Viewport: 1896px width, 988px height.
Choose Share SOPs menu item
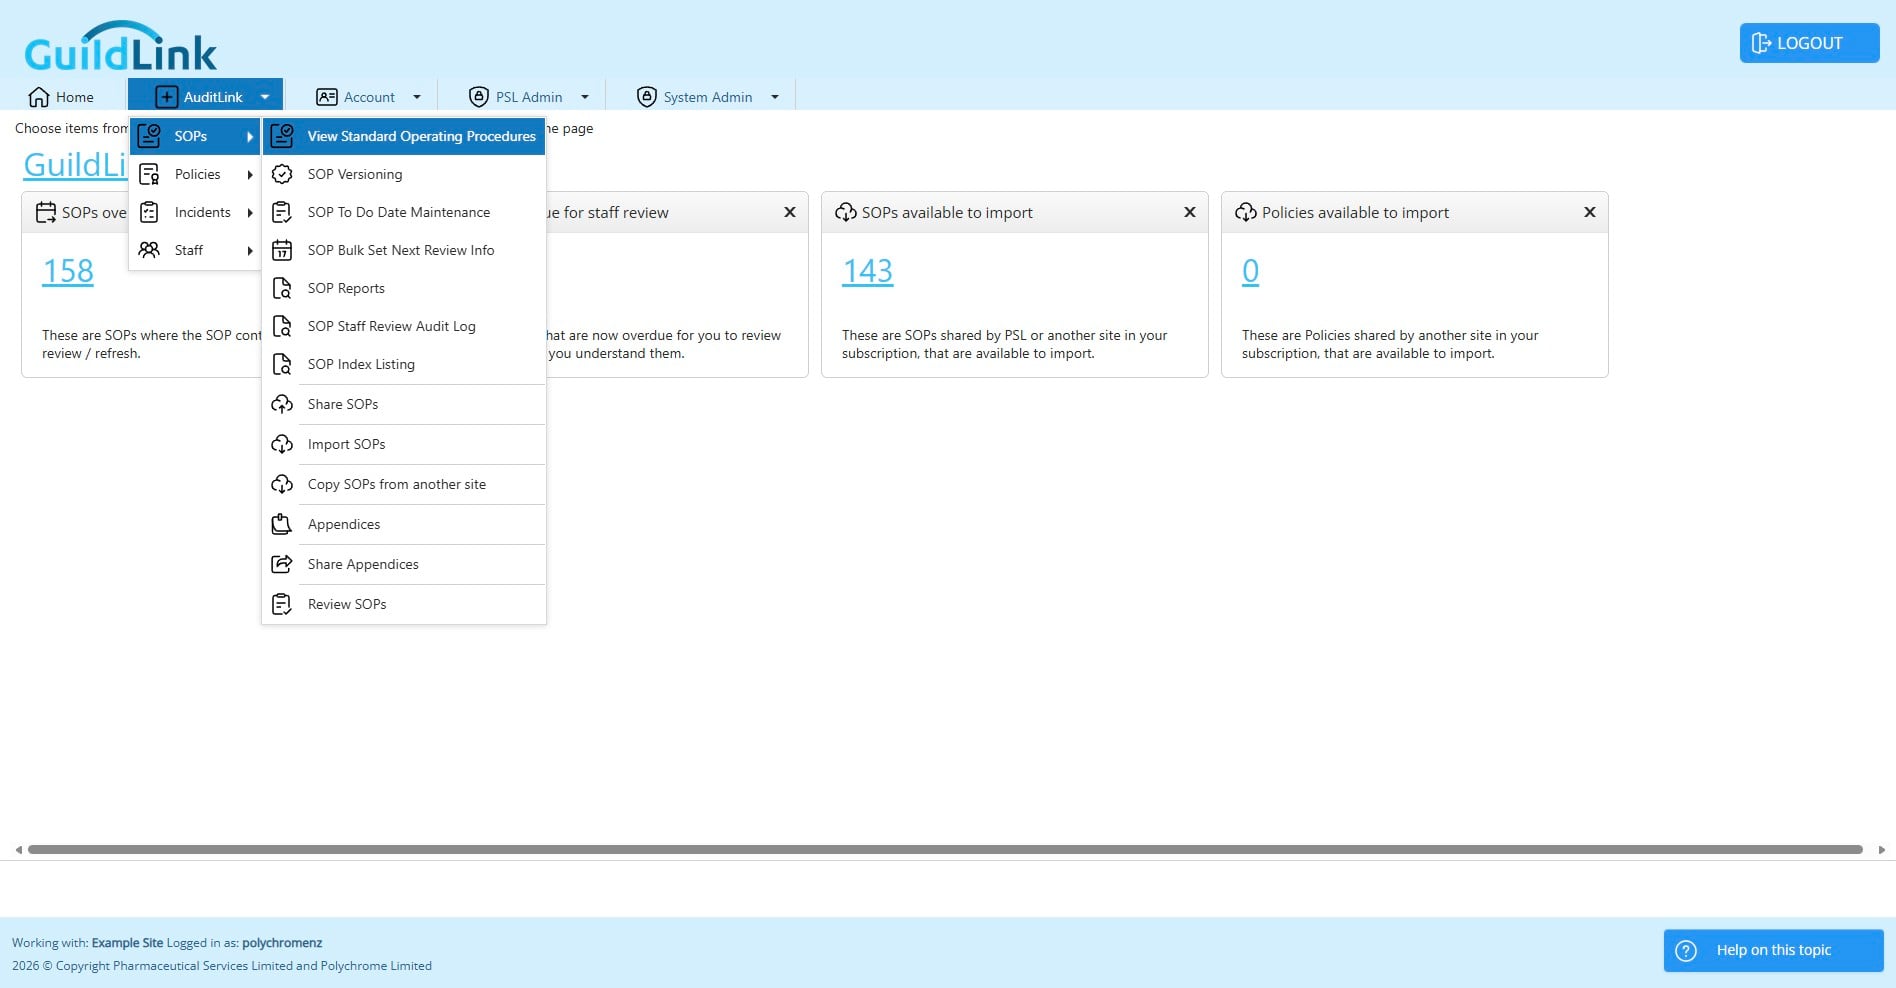404,404
